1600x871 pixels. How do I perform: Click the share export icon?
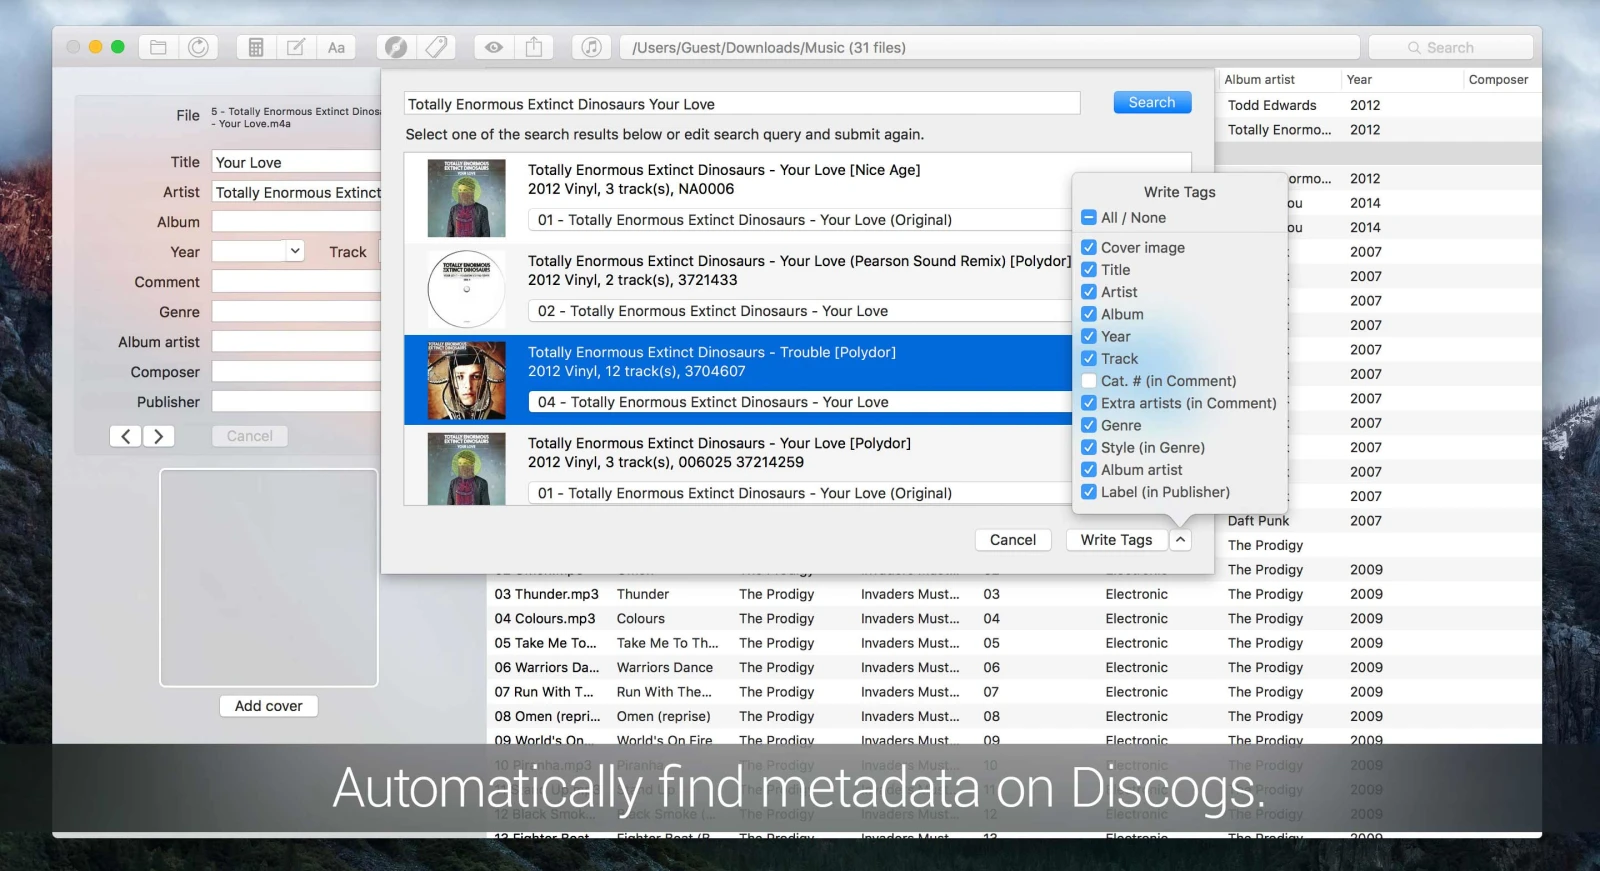coord(534,47)
